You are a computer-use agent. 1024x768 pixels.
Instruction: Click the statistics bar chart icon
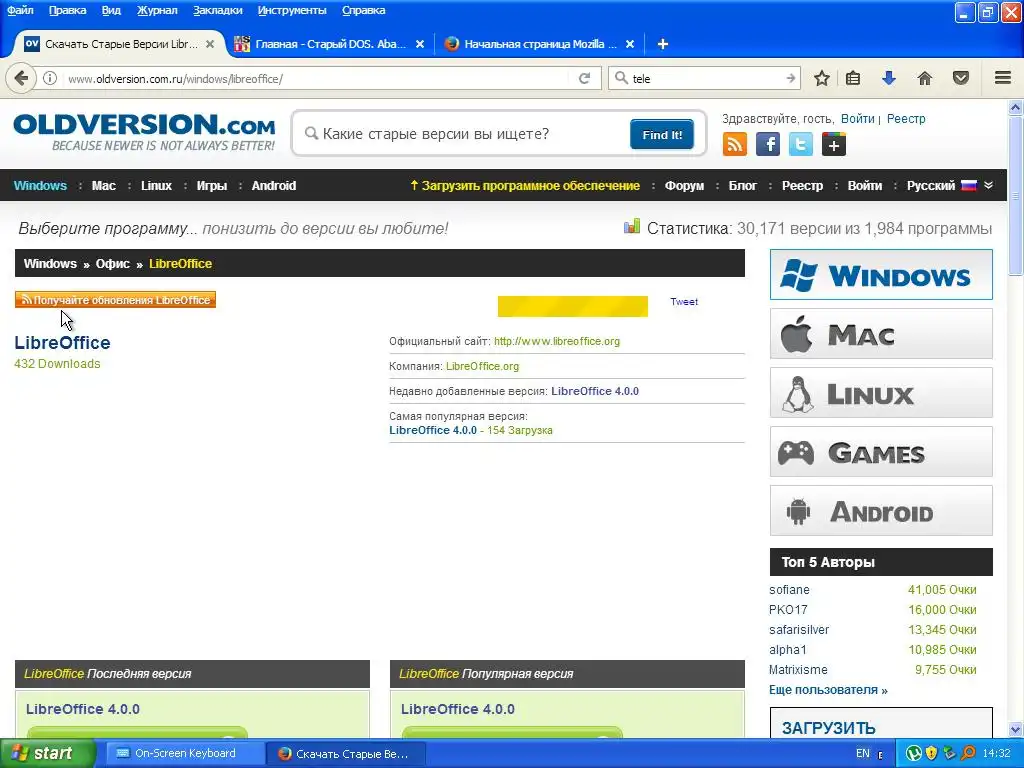point(632,227)
